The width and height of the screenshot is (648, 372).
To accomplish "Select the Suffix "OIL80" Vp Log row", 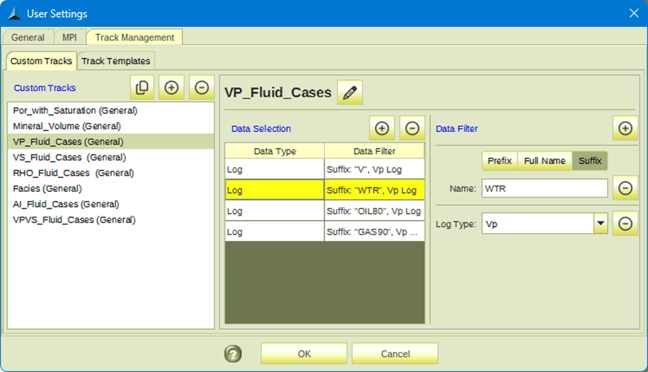I will pos(324,211).
